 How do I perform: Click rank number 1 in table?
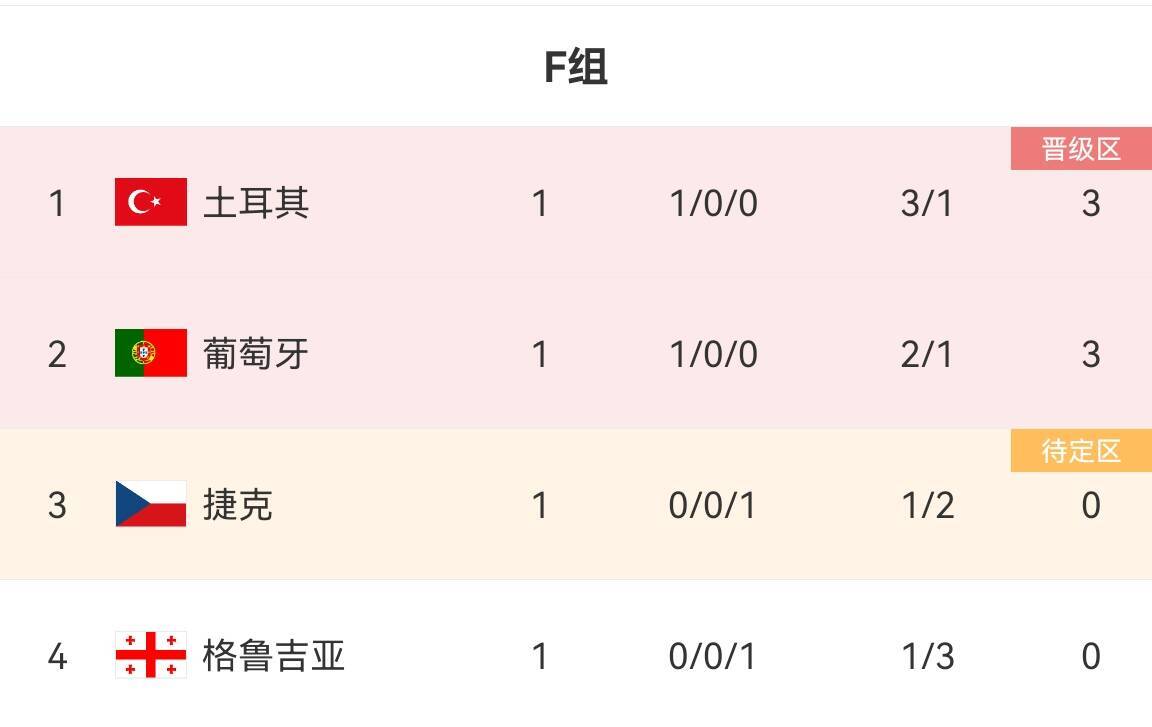point(57,203)
